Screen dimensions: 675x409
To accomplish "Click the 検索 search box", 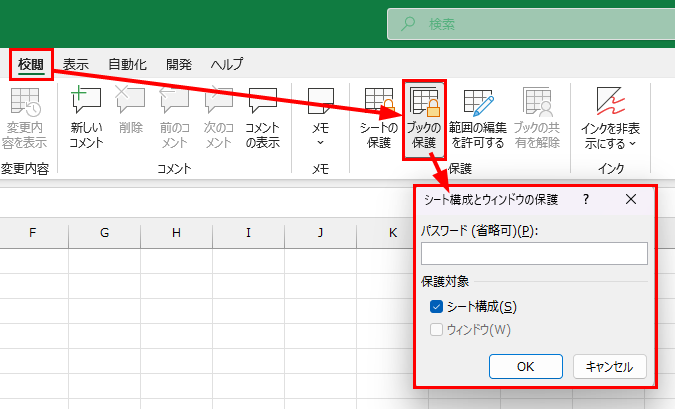I will tap(531, 24).
